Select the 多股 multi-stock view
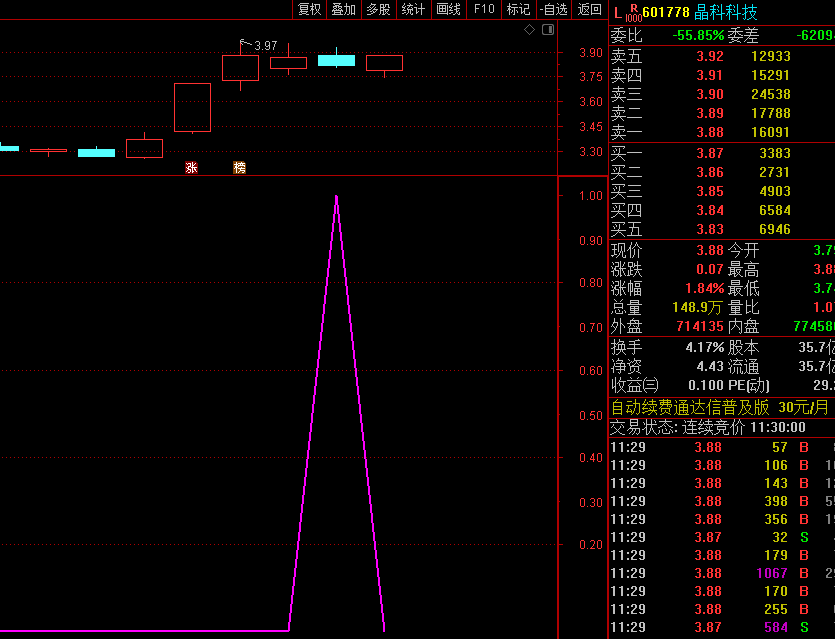This screenshot has height=639, width=835. point(378,9)
